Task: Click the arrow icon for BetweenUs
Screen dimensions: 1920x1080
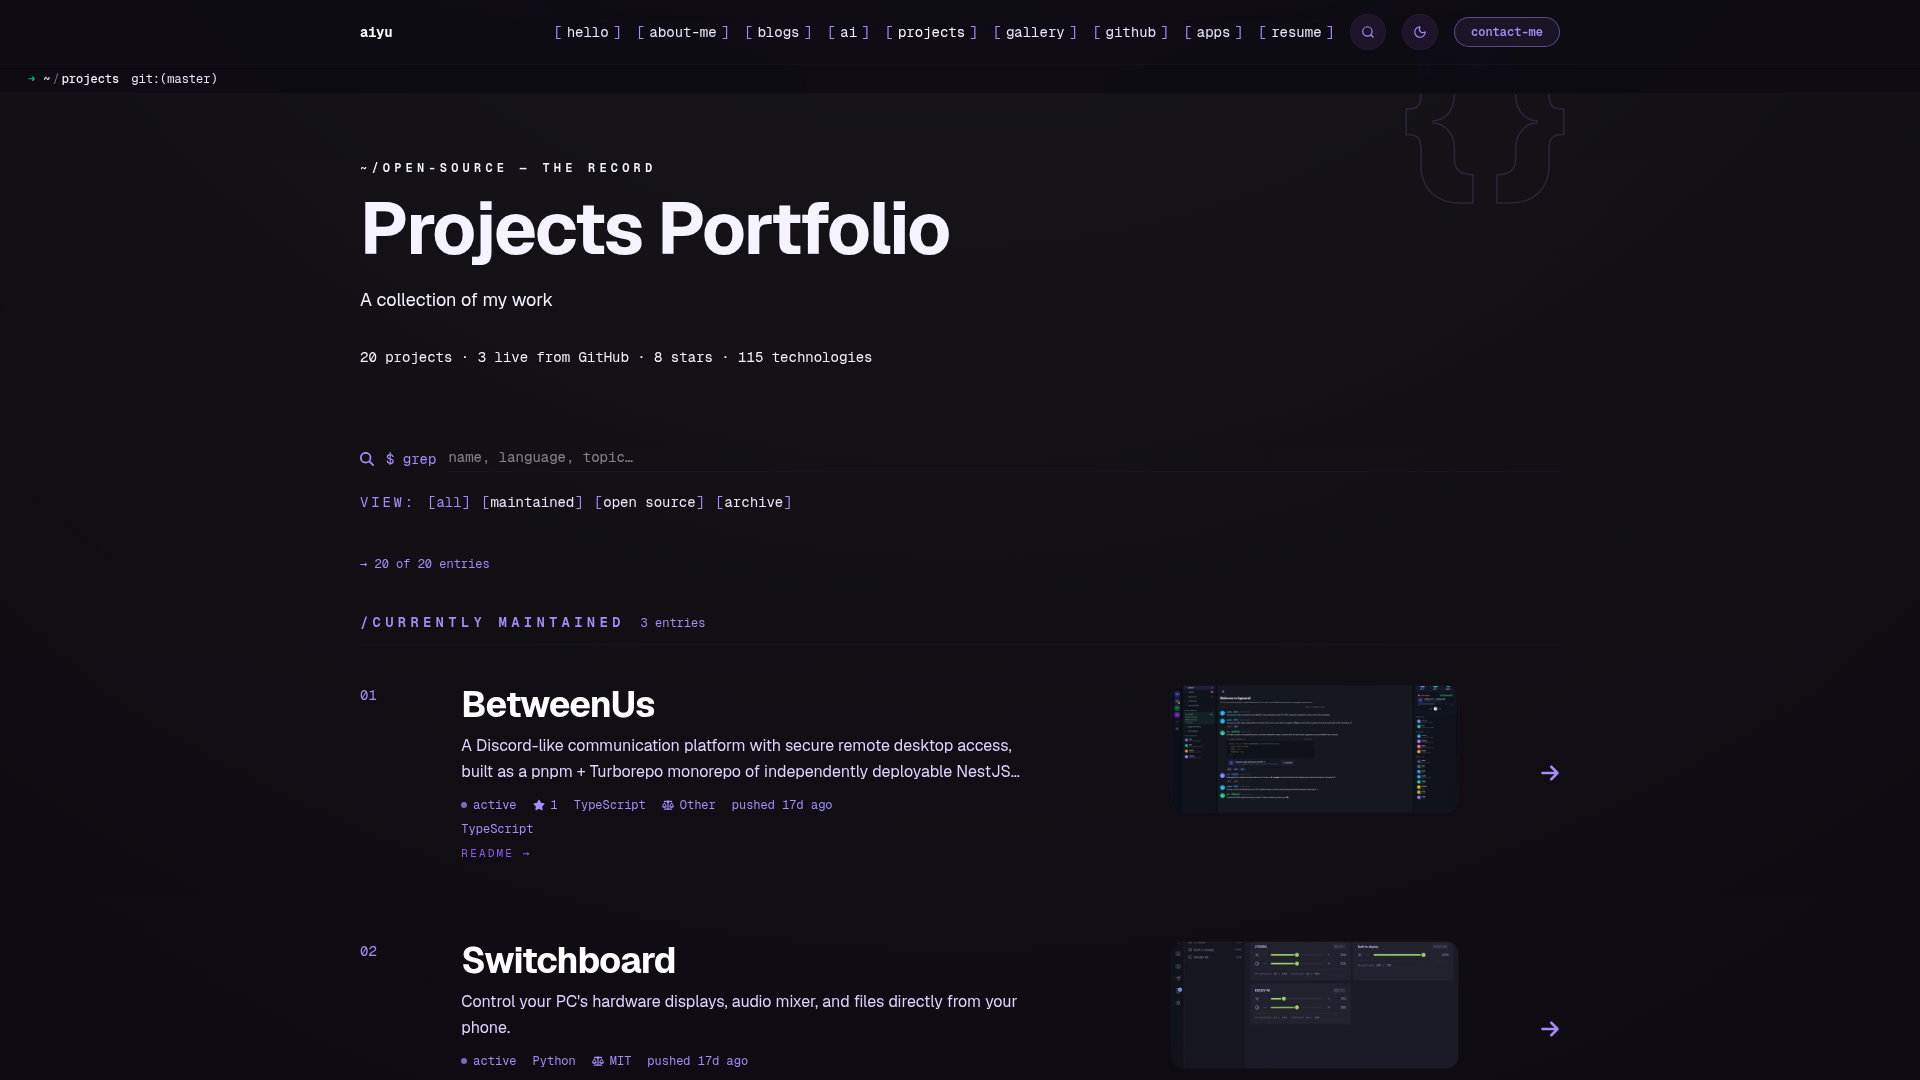Action: 1550,773
